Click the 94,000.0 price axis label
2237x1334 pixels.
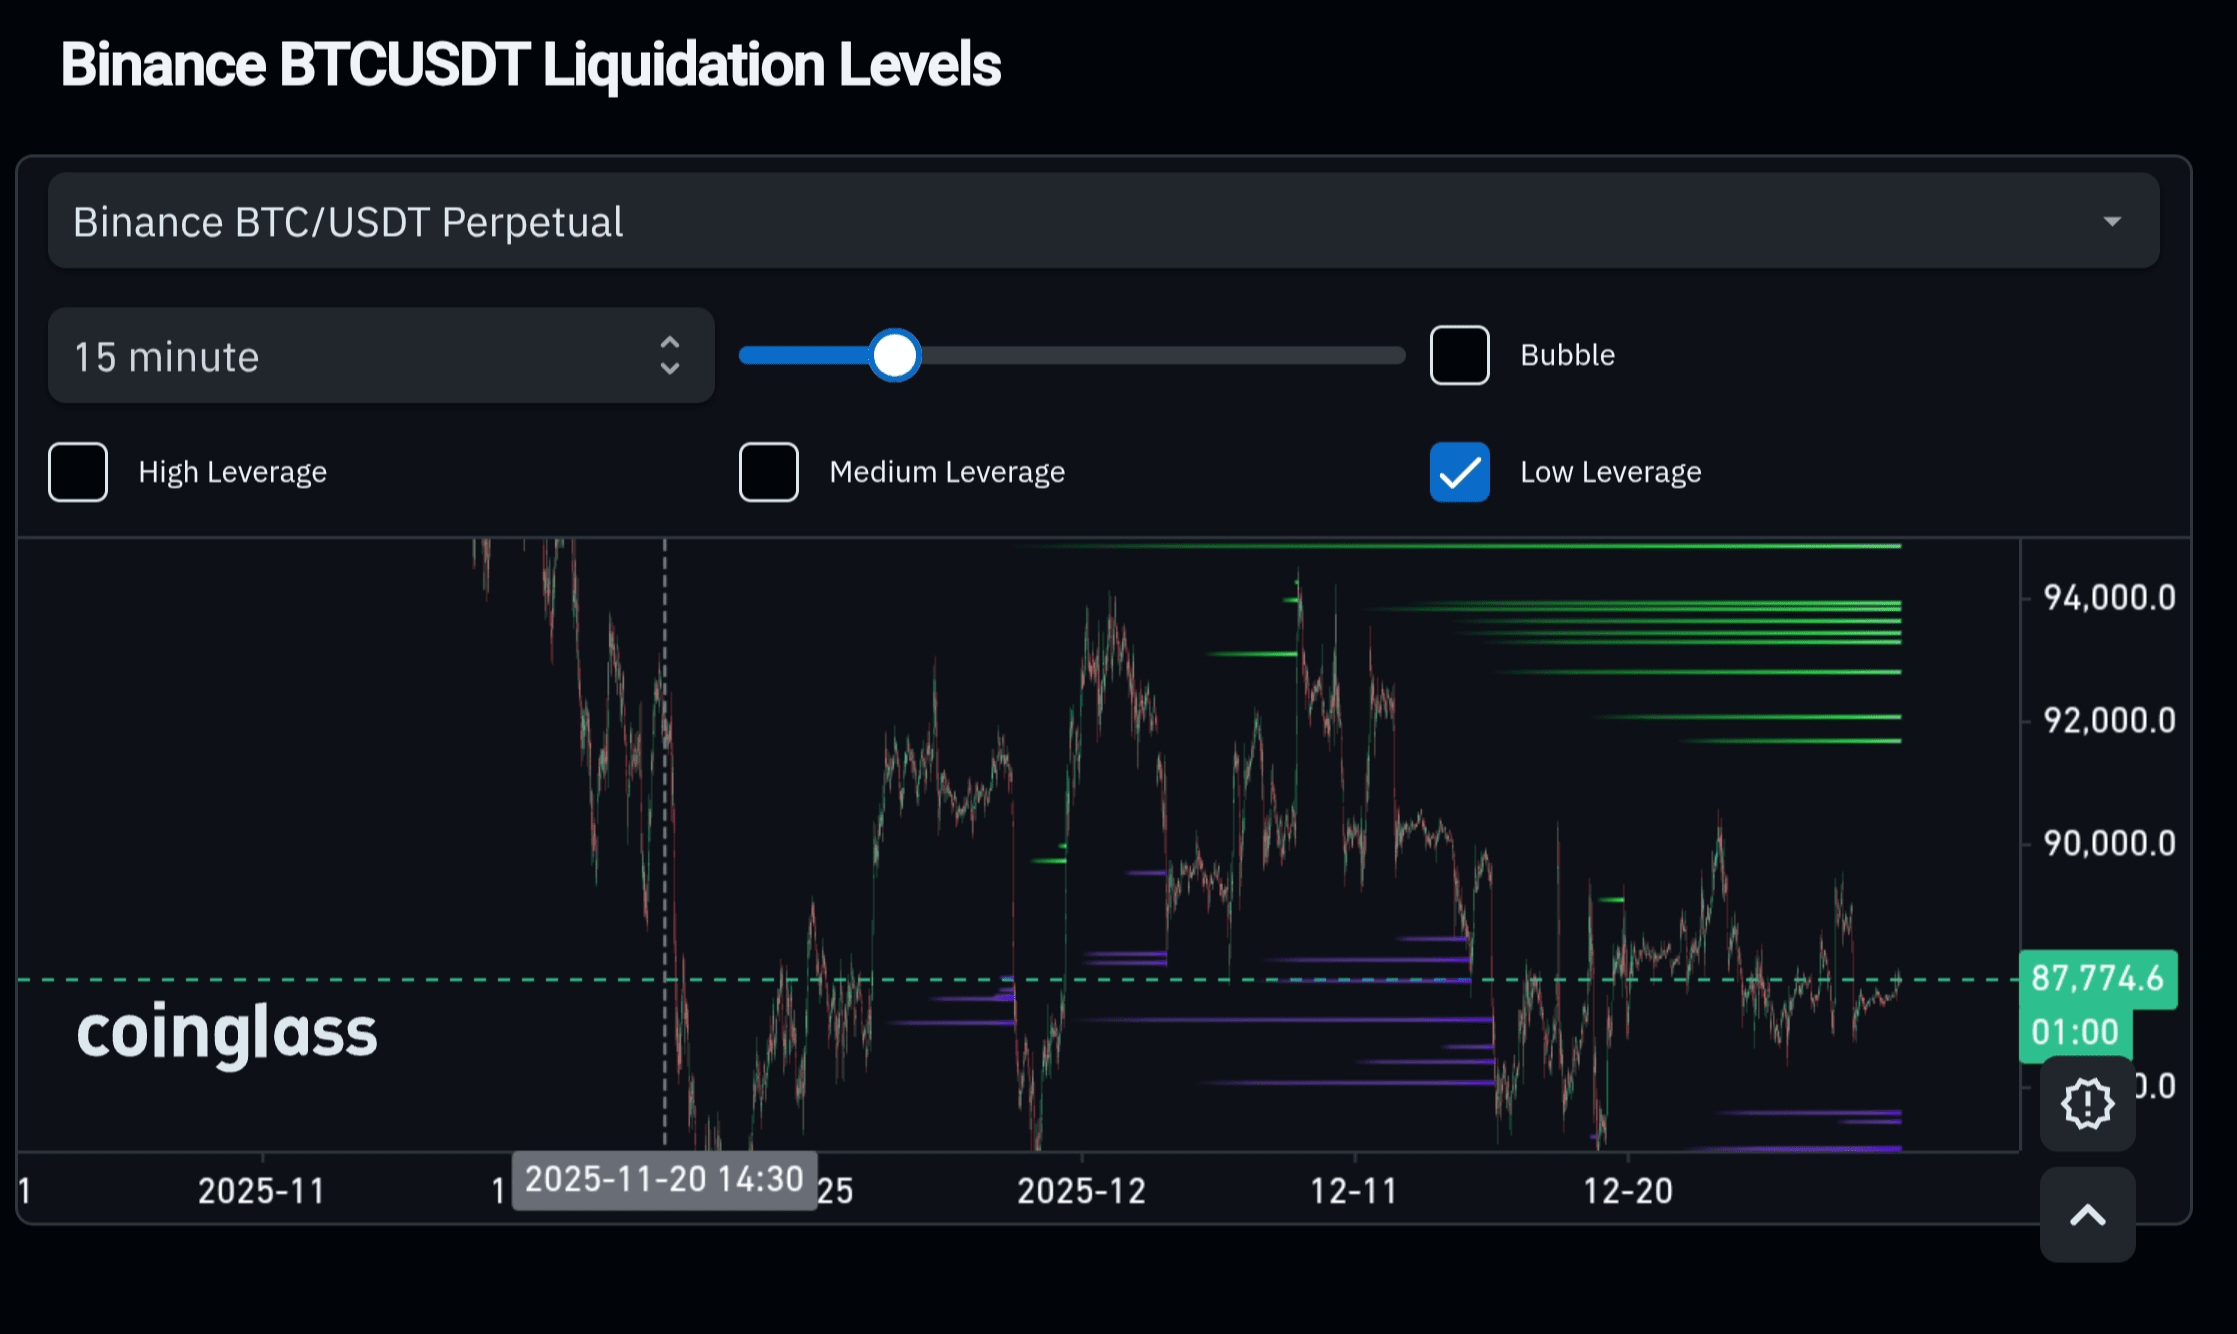pyautogui.click(x=2108, y=598)
